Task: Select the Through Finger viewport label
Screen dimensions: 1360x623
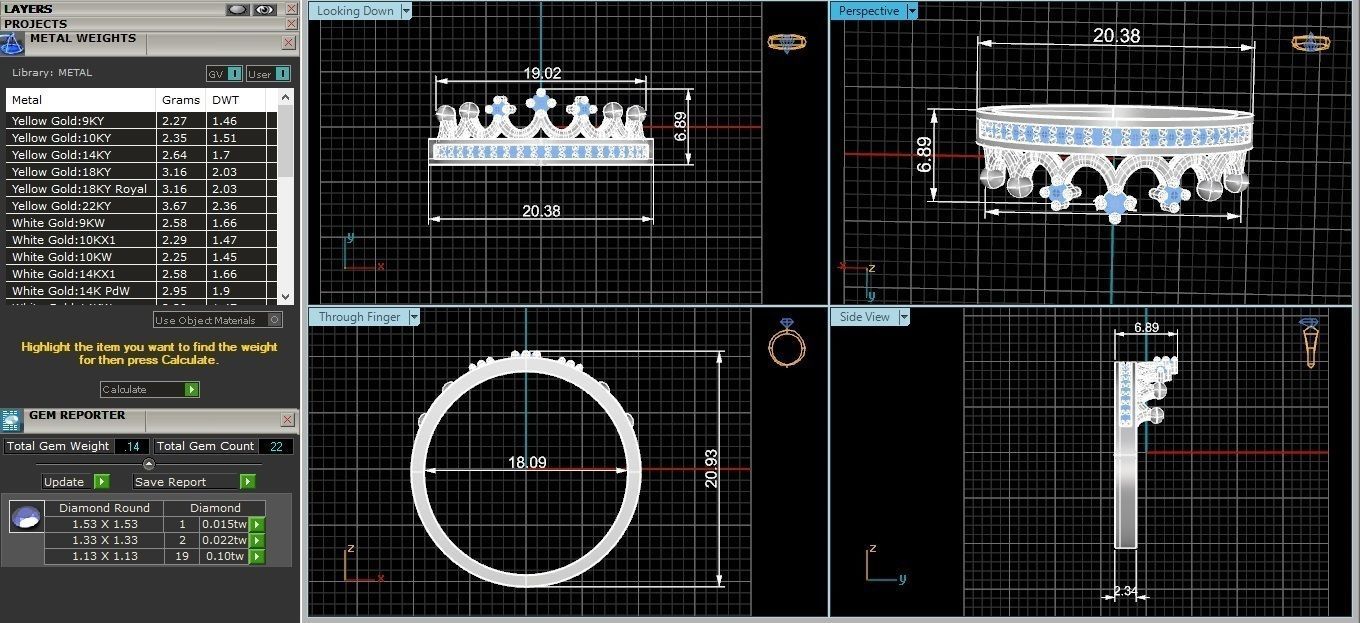Action: point(358,317)
